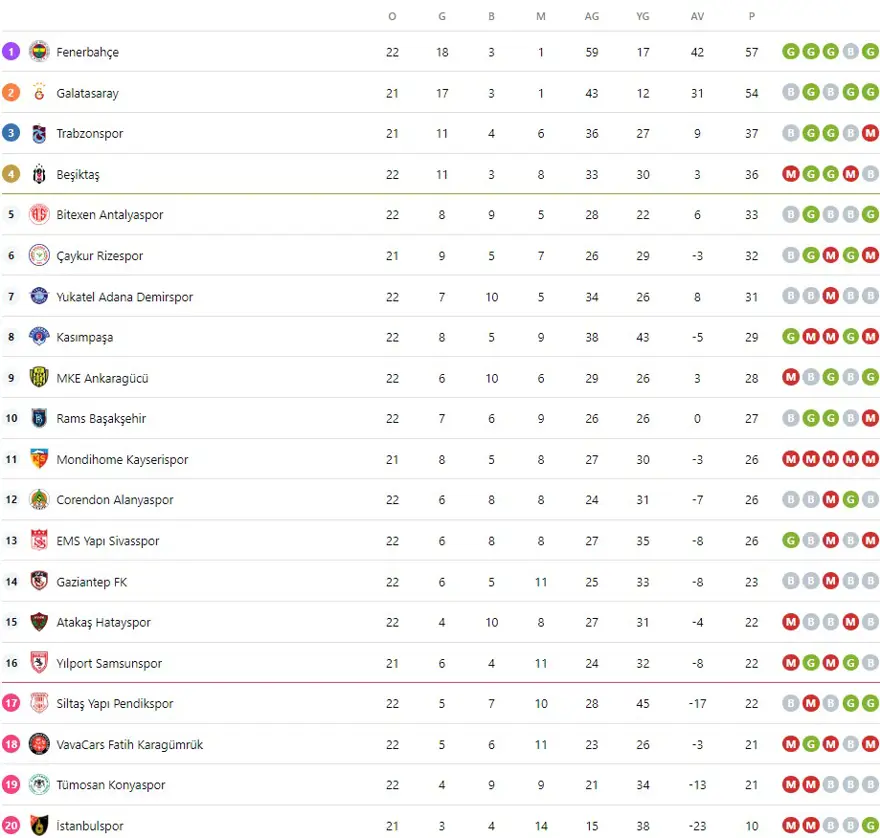880x838 pixels.
Task: Click the Fenerbahçe club logo
Action: click(x=39, y=51)
